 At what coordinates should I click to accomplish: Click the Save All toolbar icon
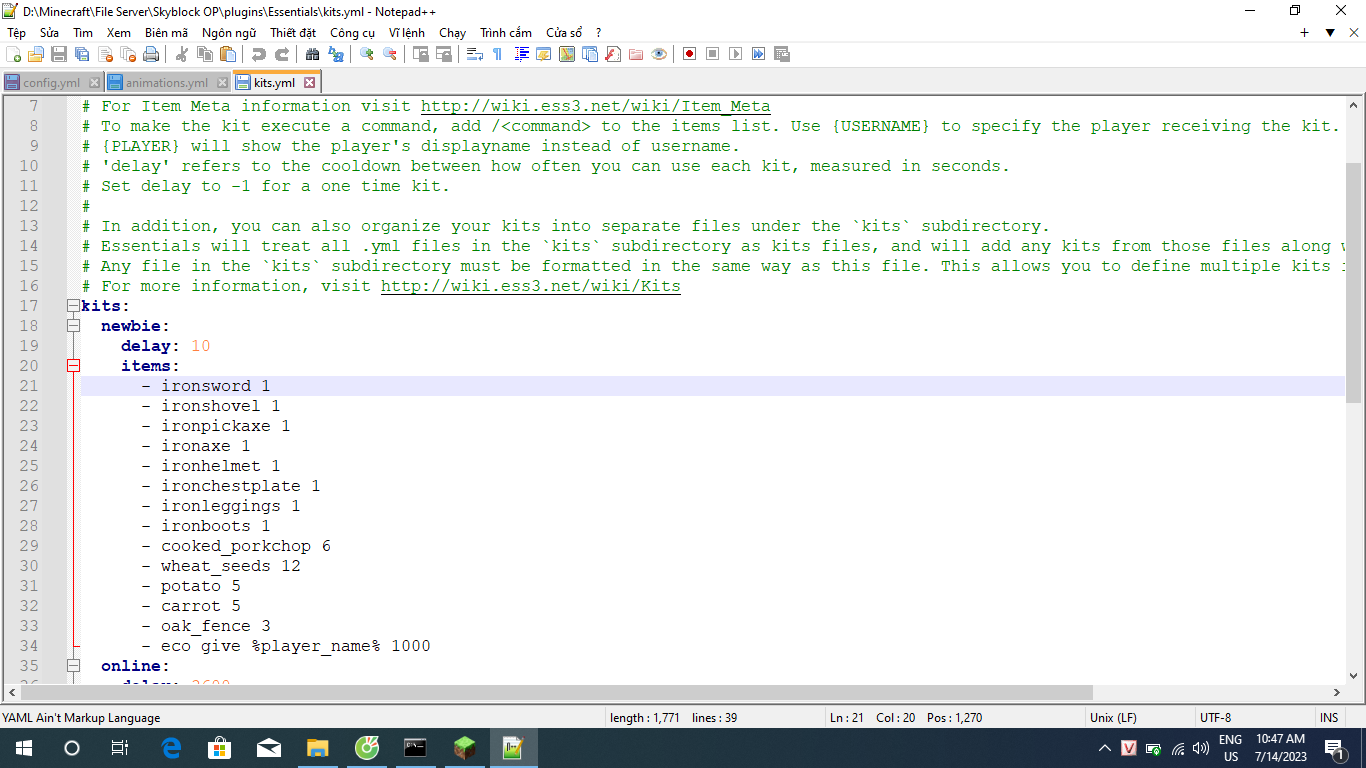(x=82, y=54)
